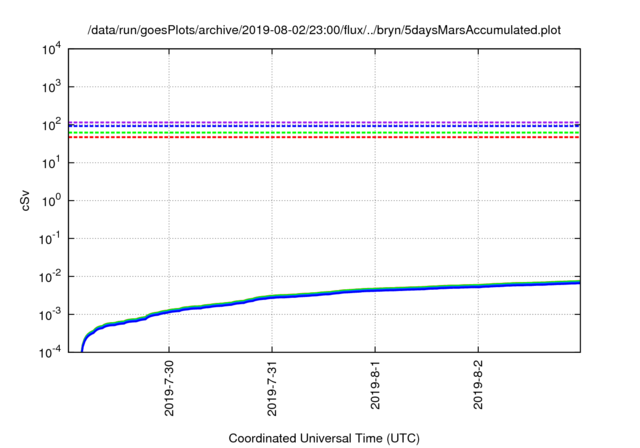The width and height of the screenshot is (640, 448).
Task: Click the 10^0 y-axis tick label
Action: tap(52, 201)
